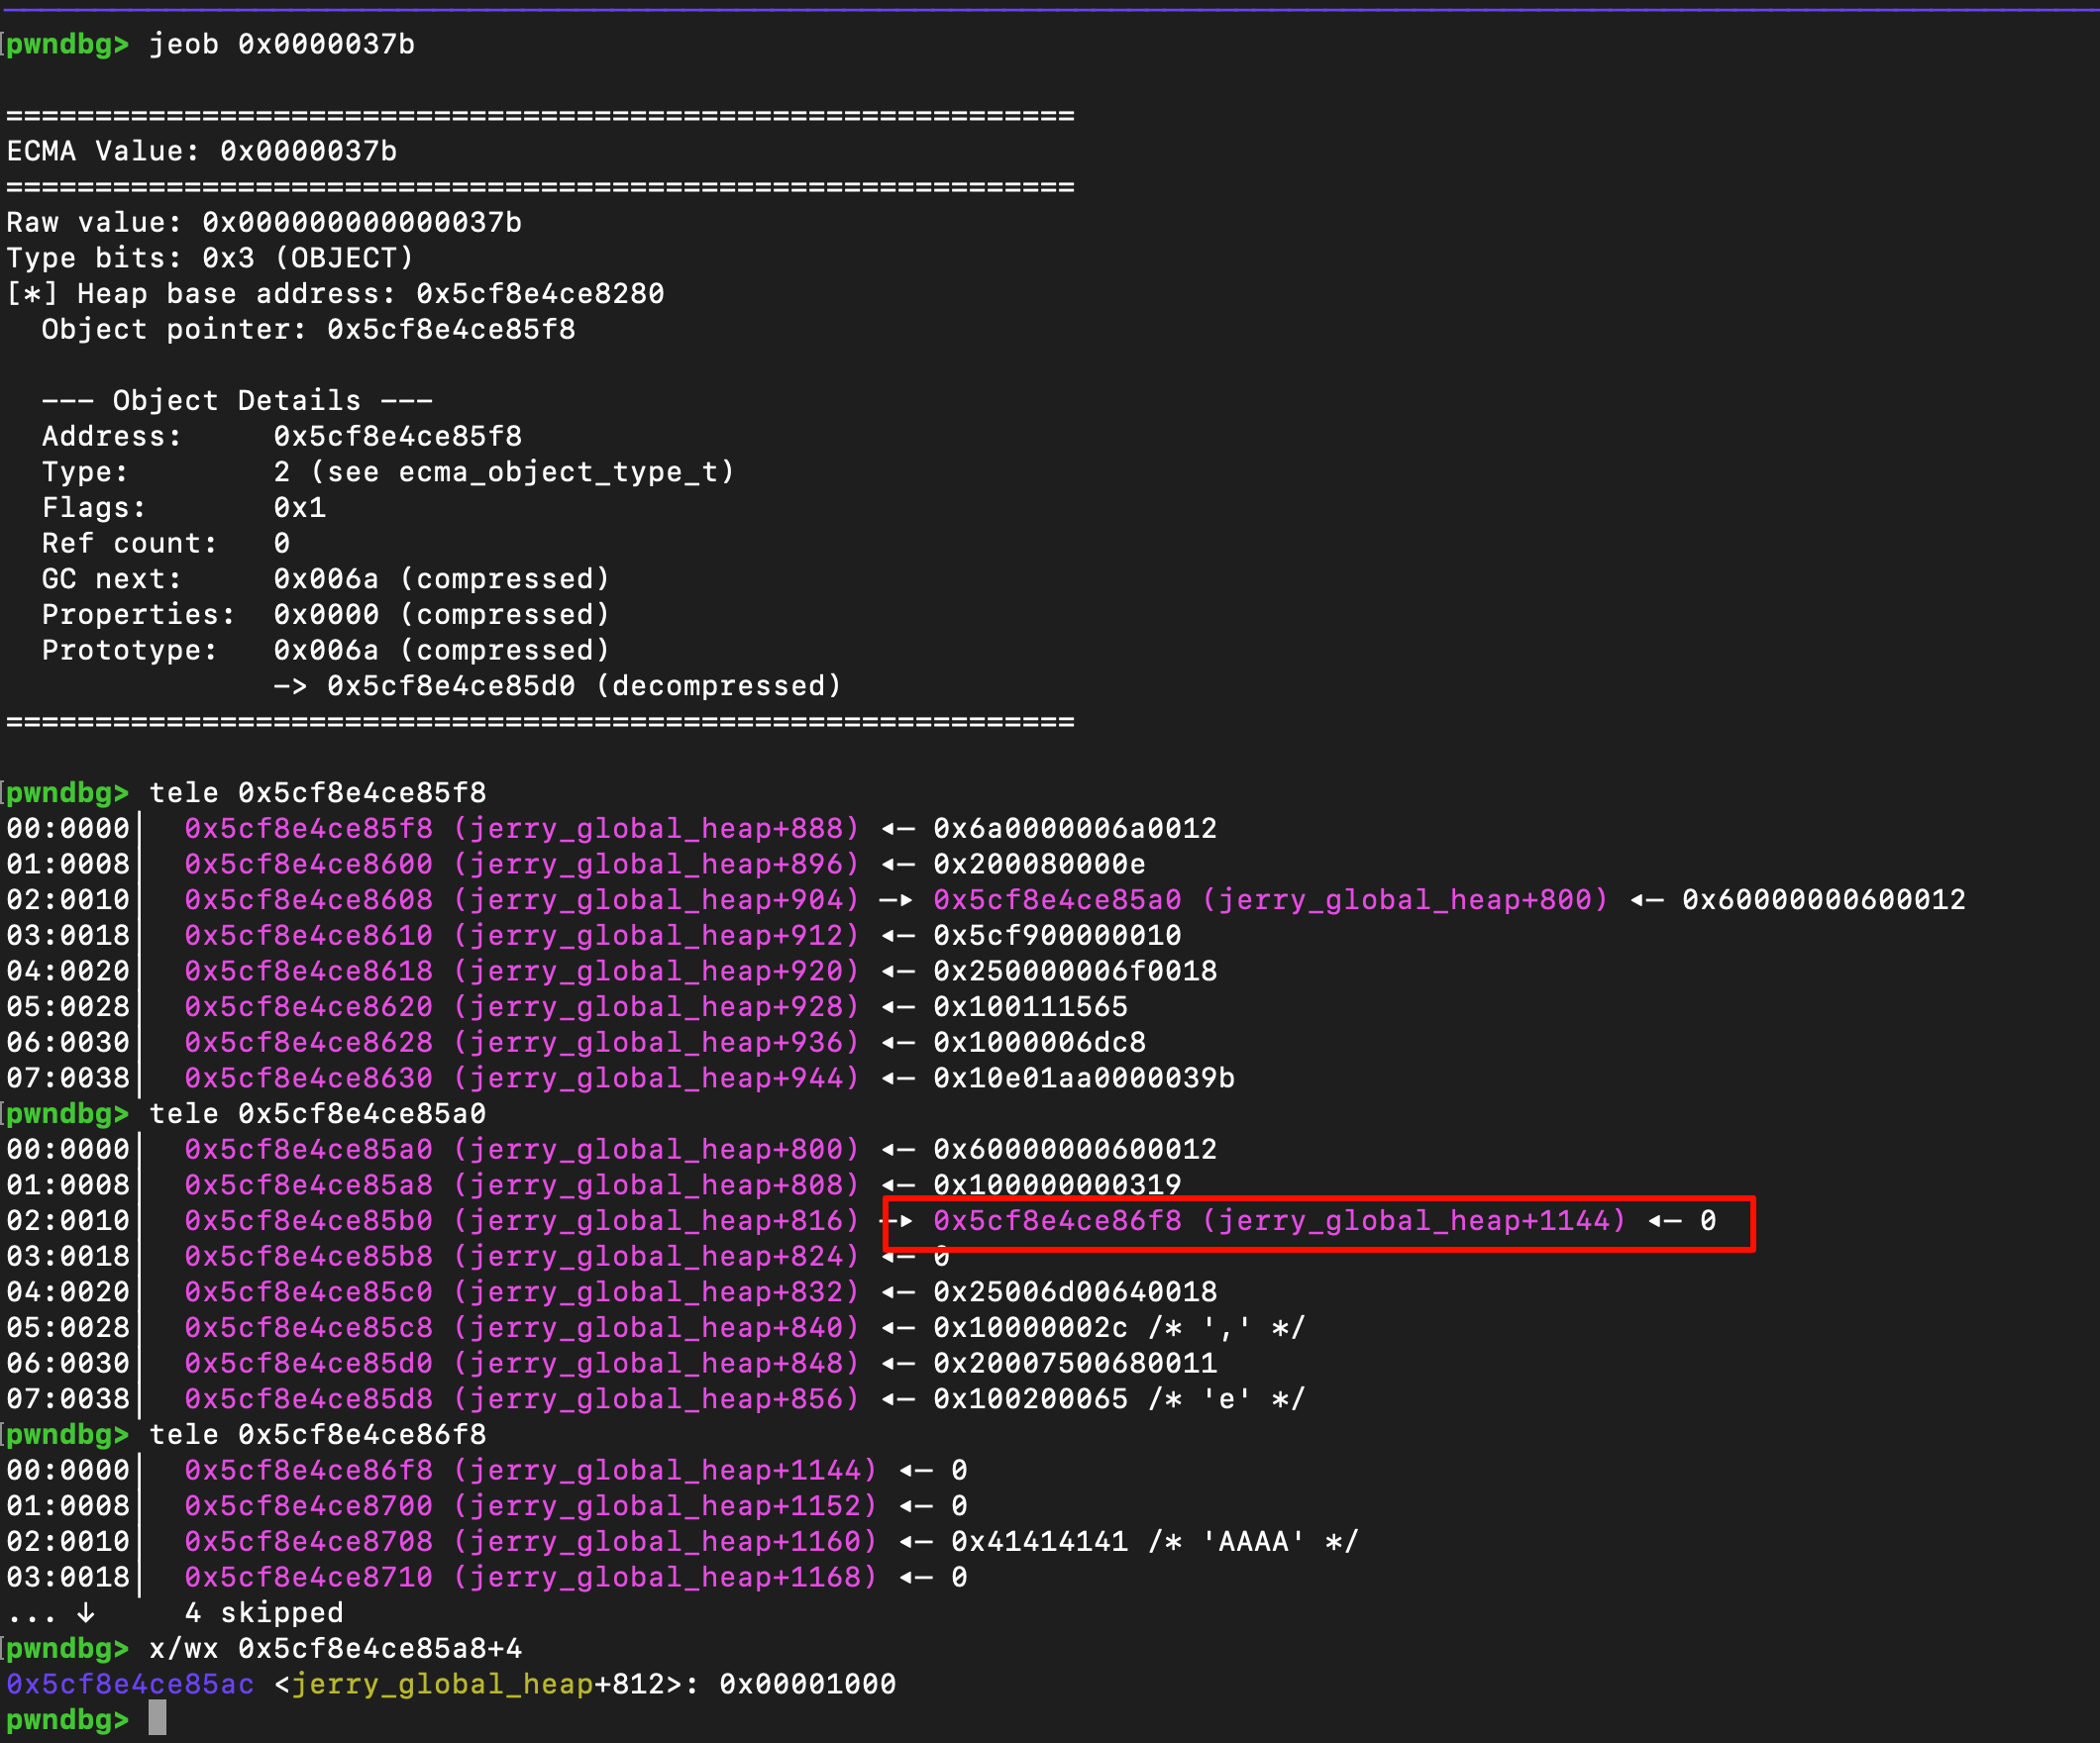This screenshot has height=1743, width=2100.
Task: Click the 0x100200065 value with 'e' comment
Action: 1030,1398
